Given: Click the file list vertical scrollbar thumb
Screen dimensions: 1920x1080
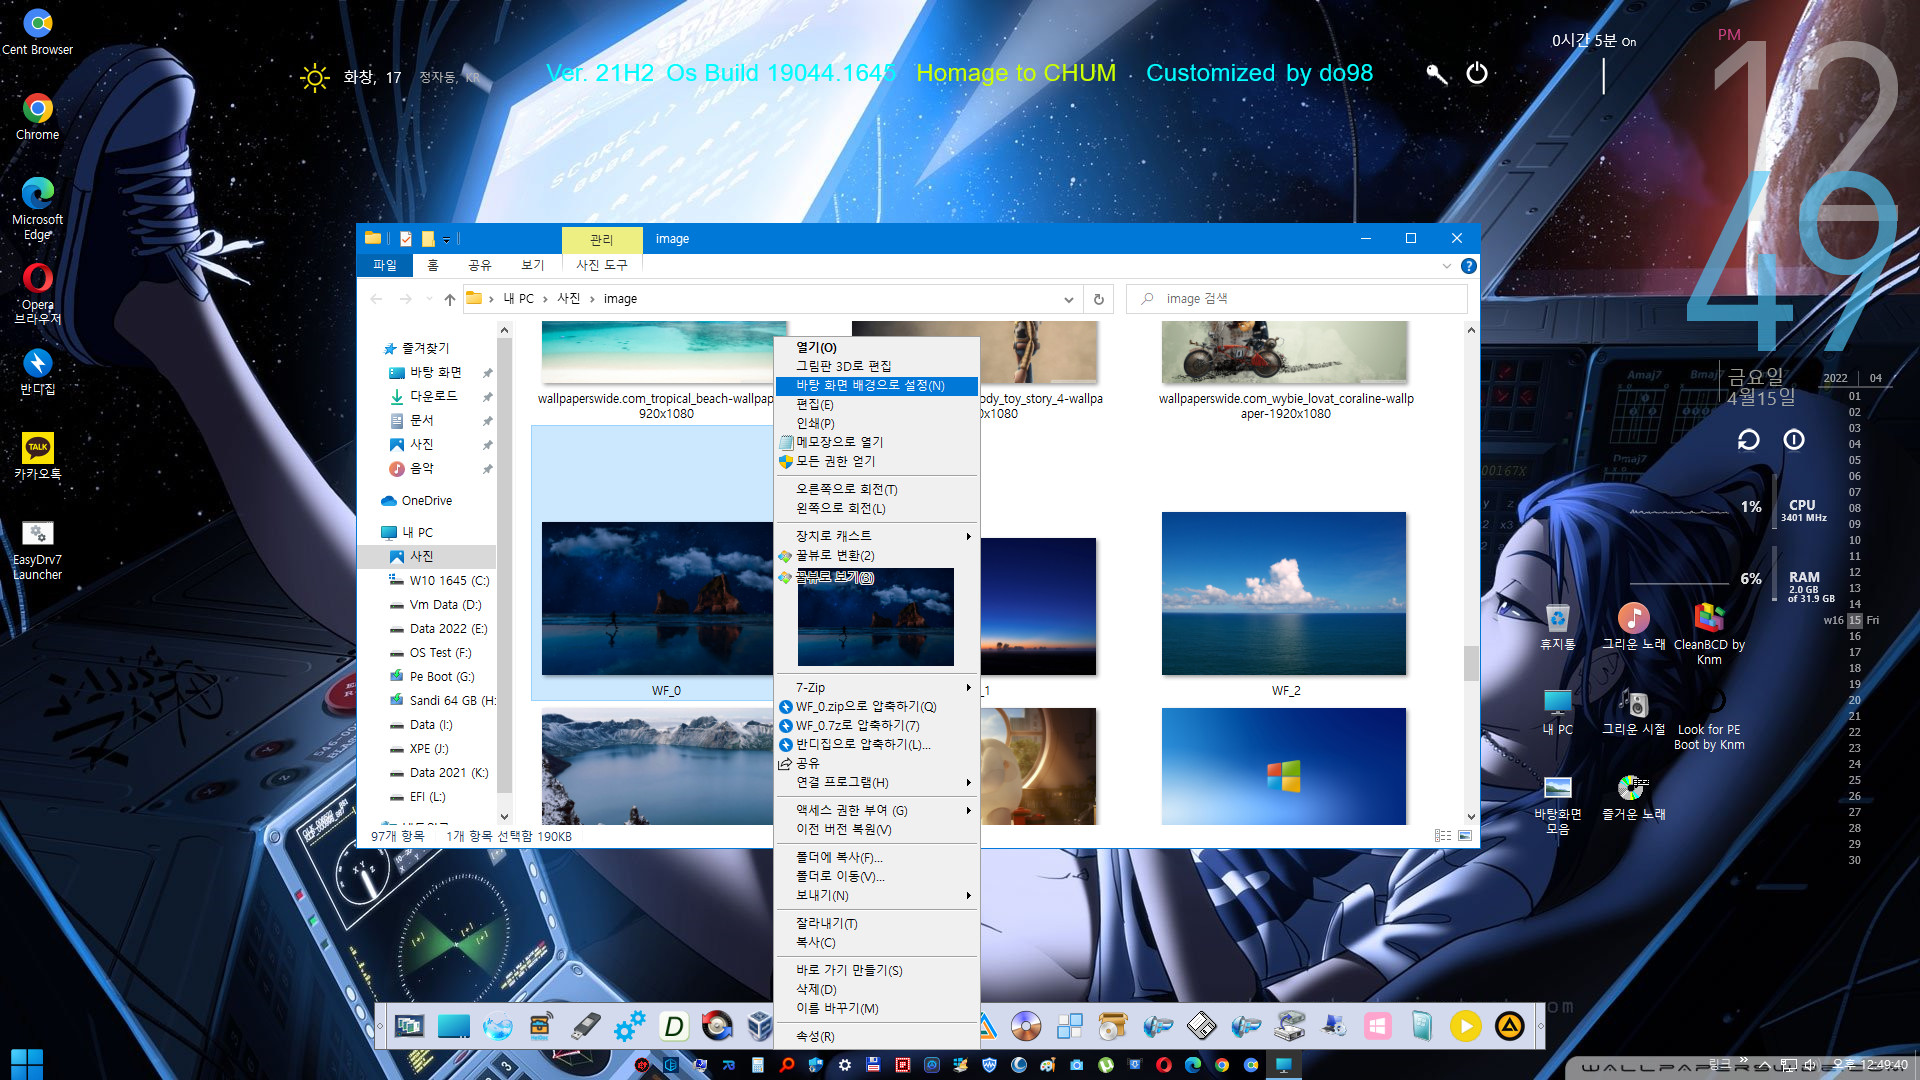Looking at the screenshot, I should 1470,663.
